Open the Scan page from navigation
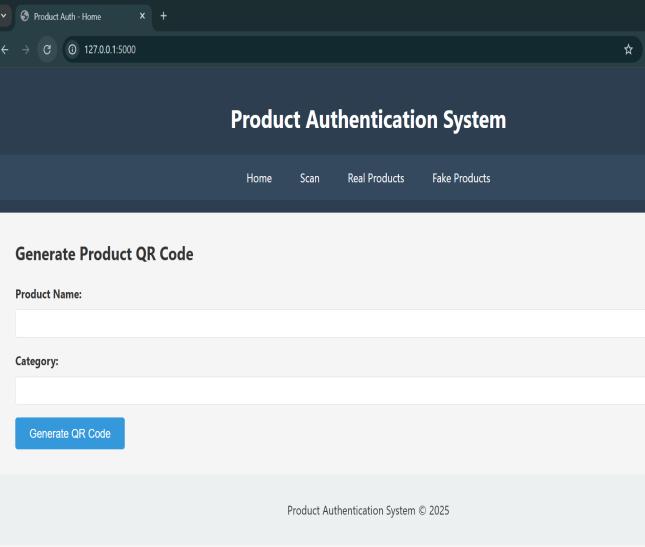Screen dimensions: 645x547 click(x=310, y=178)
